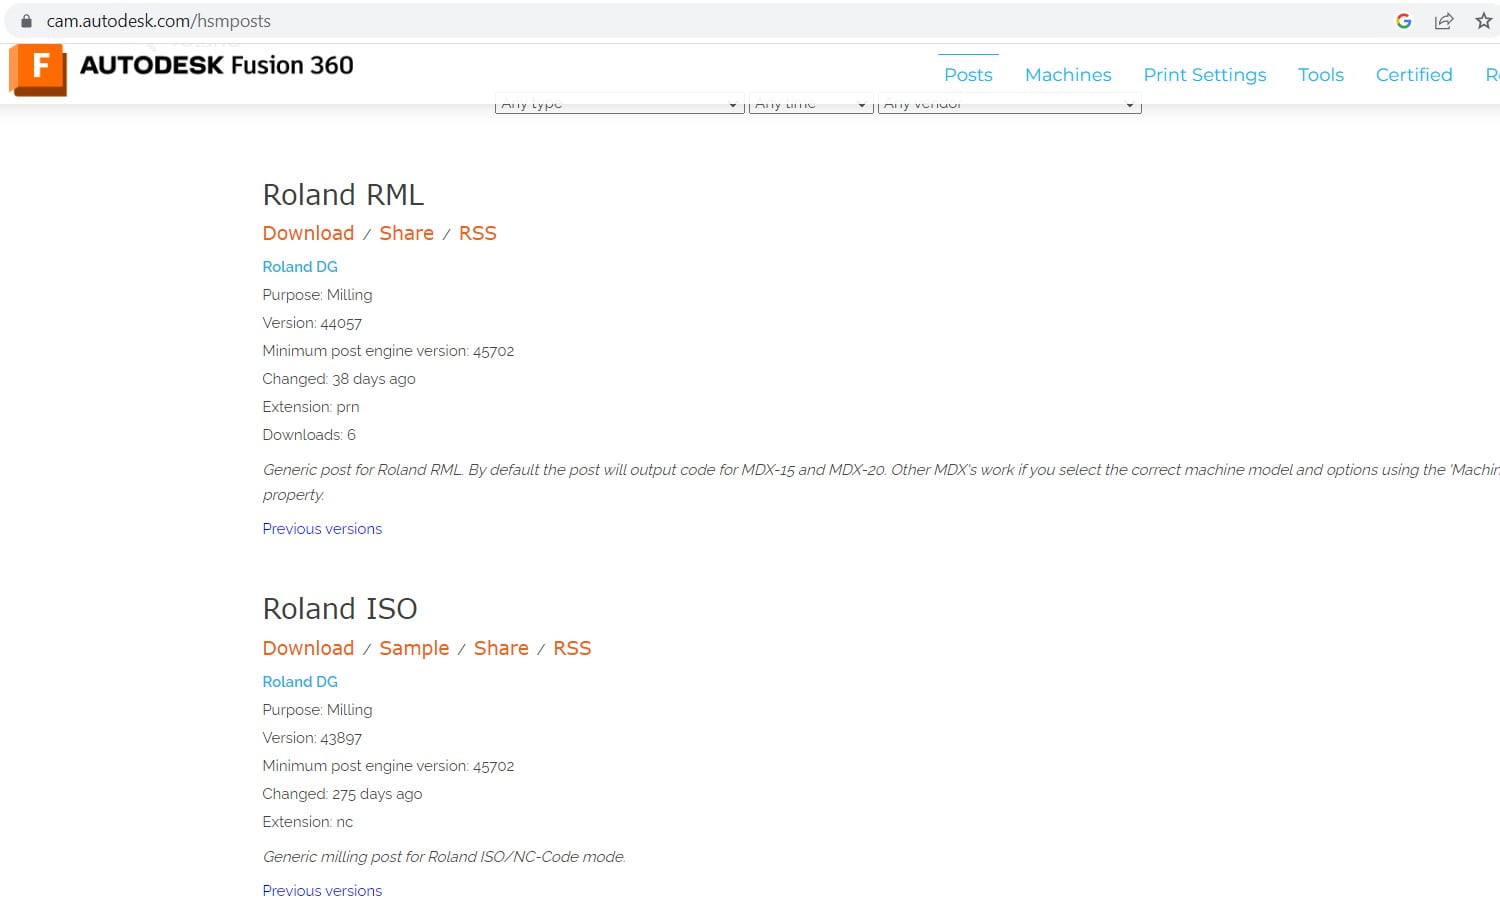Click the text 'Version: 44057'
1500x900 pixels.
coord(312,323)
